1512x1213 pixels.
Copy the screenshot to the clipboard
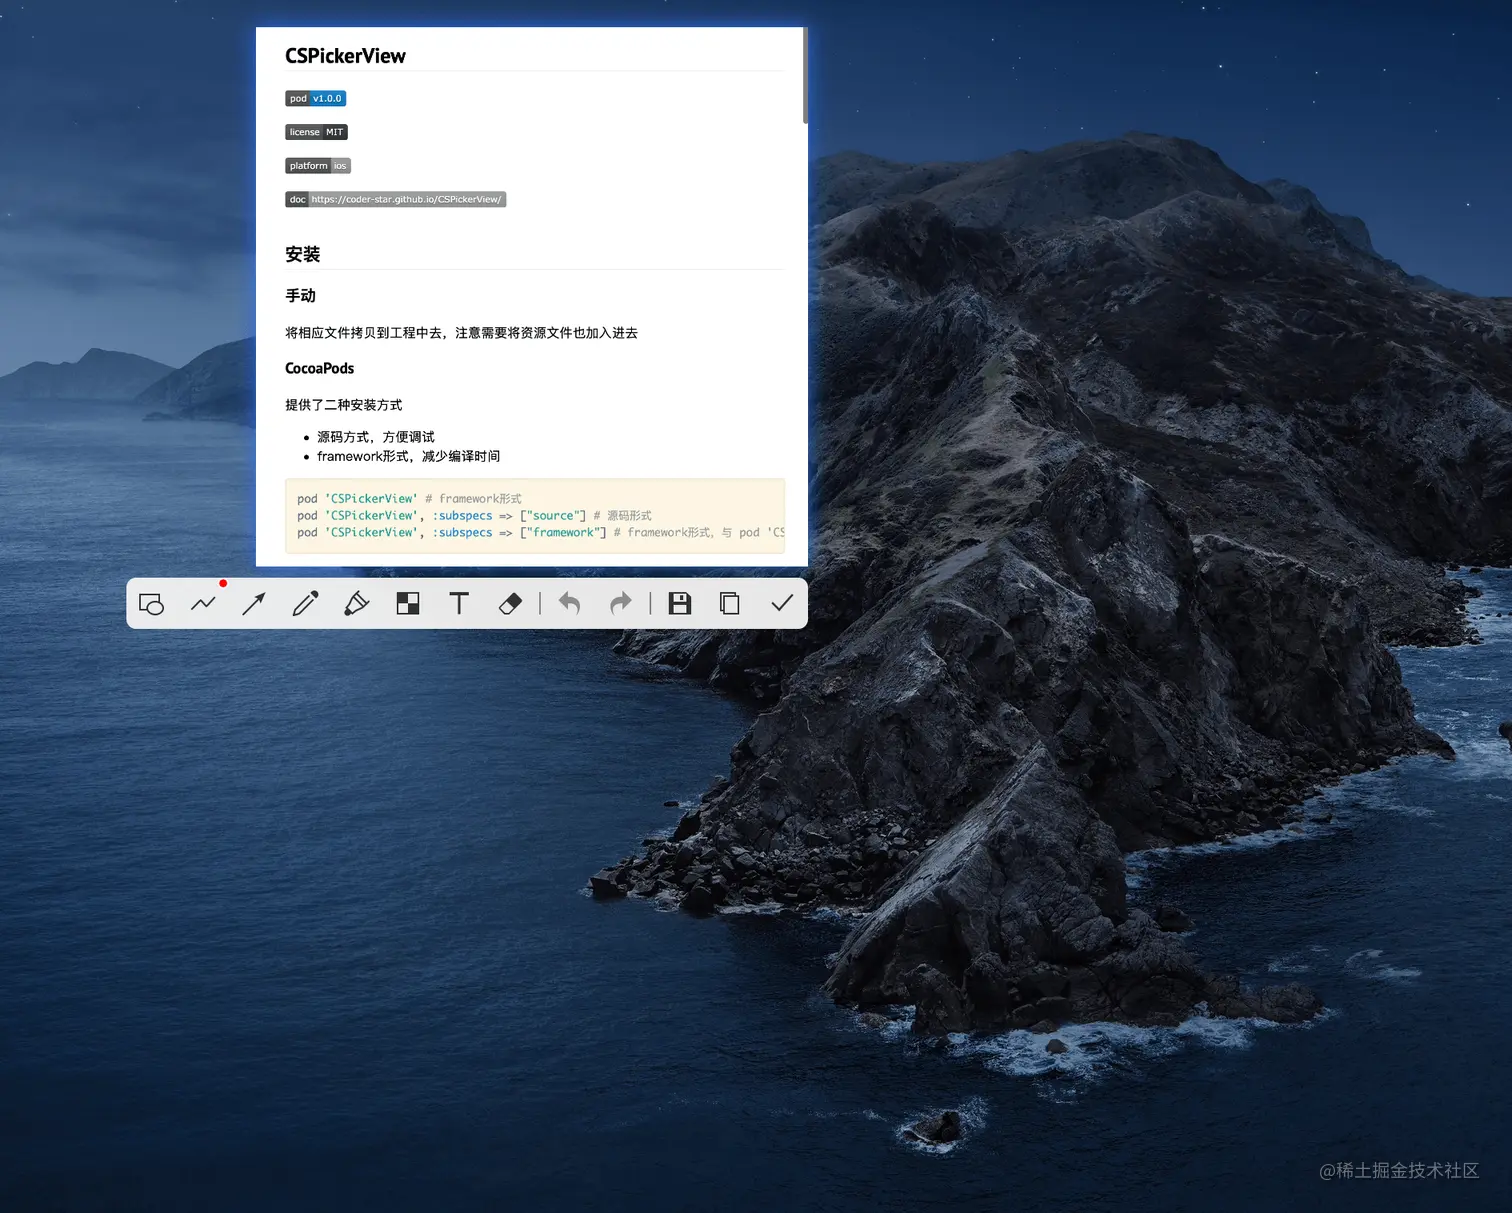(x=730, y=603)
